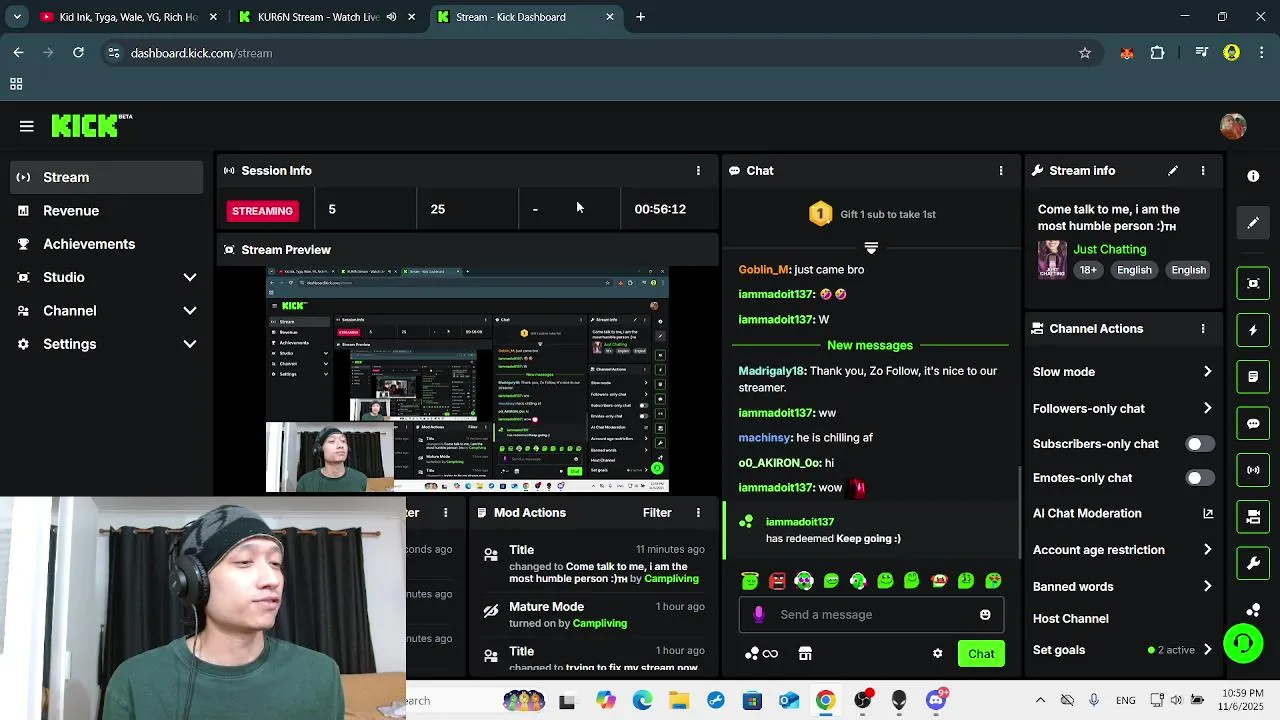Open a new browser tab
This screenshot has width=1280, height=720.
coord(641,17)
